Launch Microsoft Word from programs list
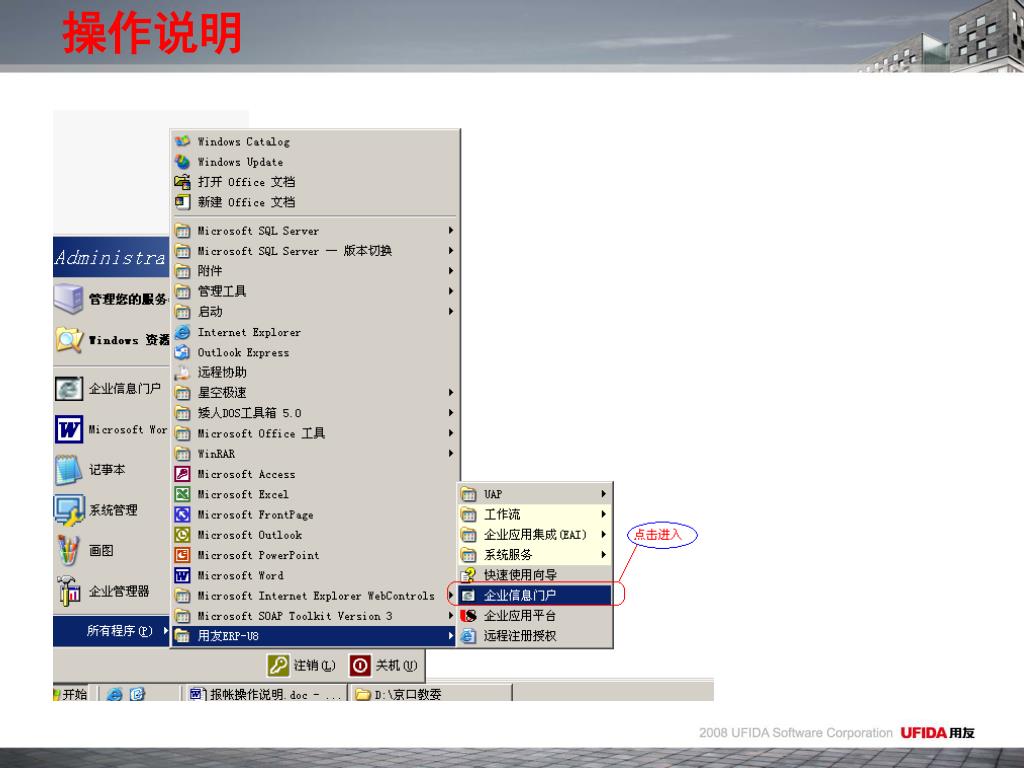The image size is (1024, 768). [x=315, y=575]
